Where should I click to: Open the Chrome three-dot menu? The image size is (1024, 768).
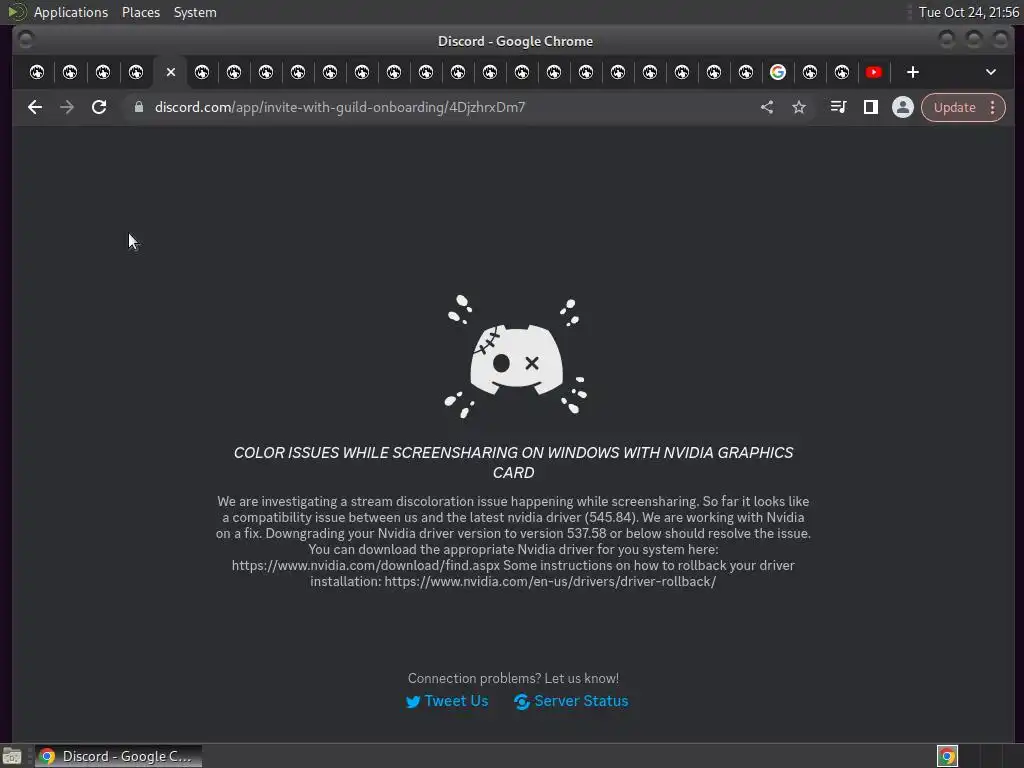pos(993,107)
